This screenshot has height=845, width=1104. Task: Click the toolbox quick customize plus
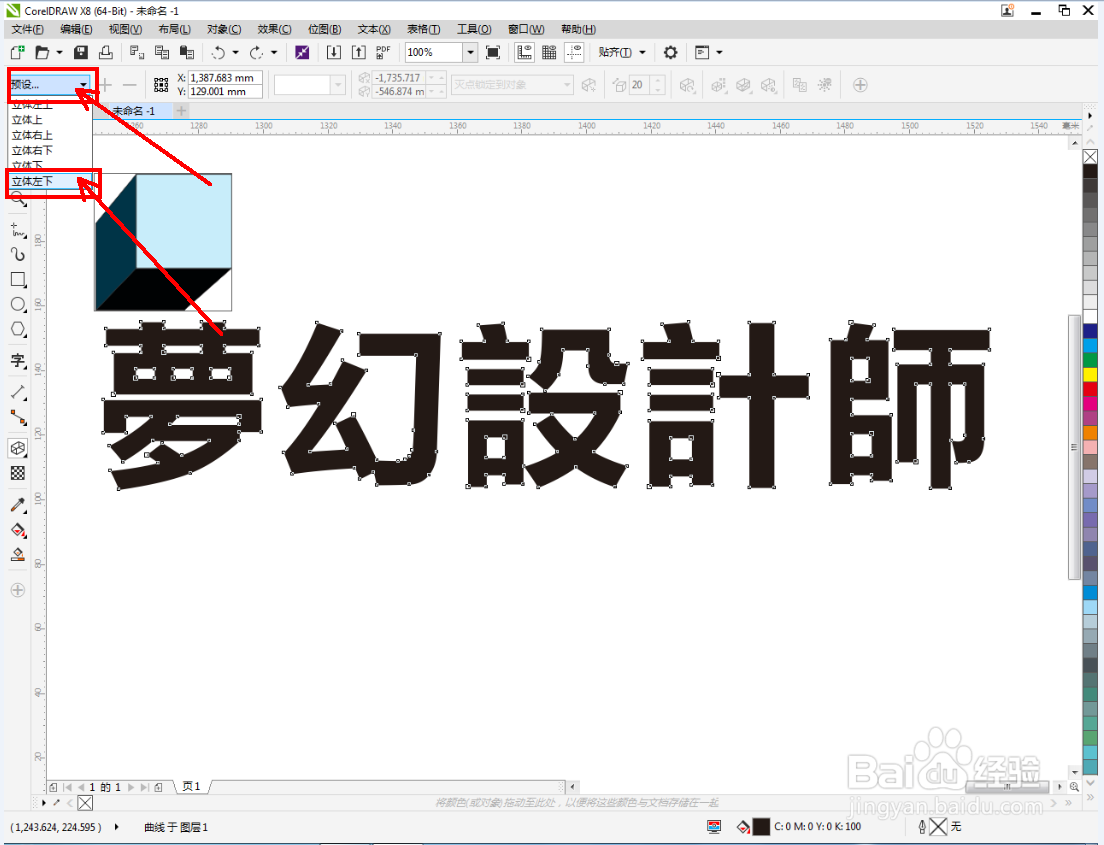coord(18,590)
